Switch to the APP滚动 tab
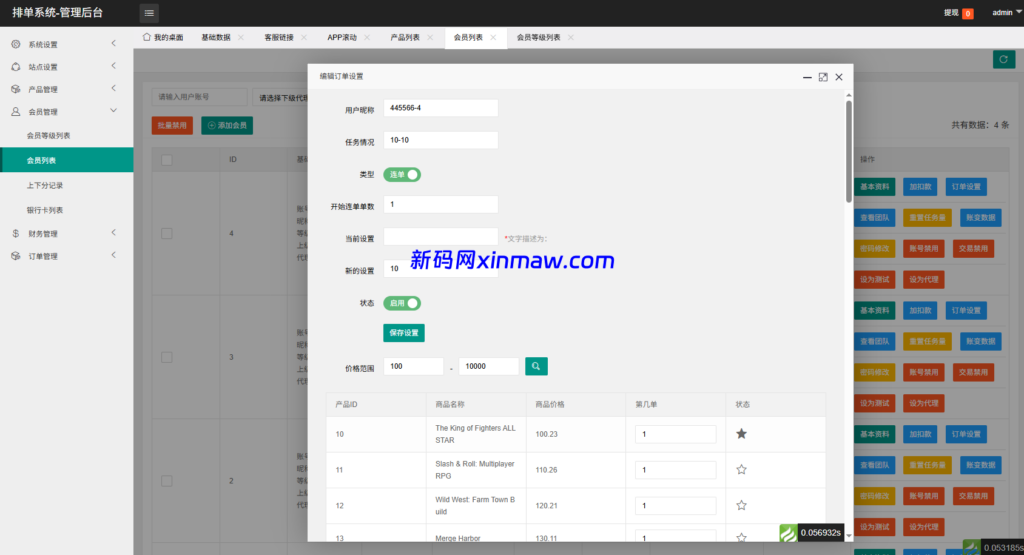 [x=342, y=37]
